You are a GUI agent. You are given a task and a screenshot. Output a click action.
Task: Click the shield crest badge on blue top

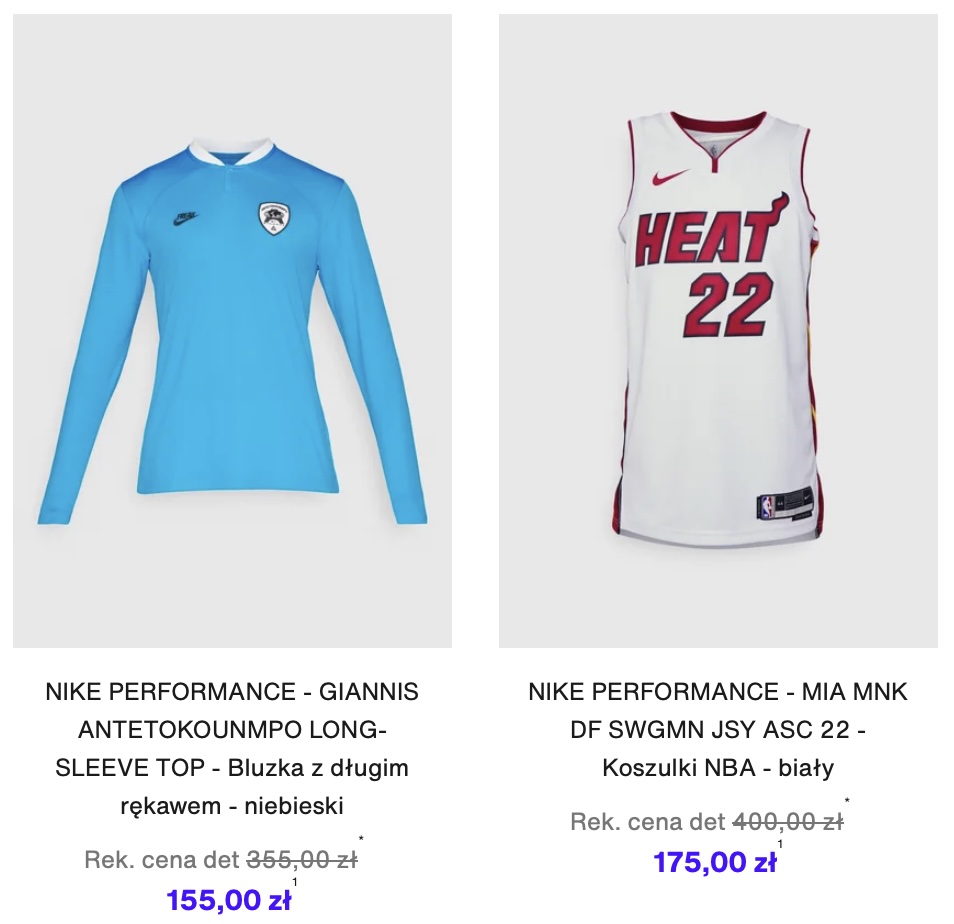pyautogui.click(x=273, y=219)
